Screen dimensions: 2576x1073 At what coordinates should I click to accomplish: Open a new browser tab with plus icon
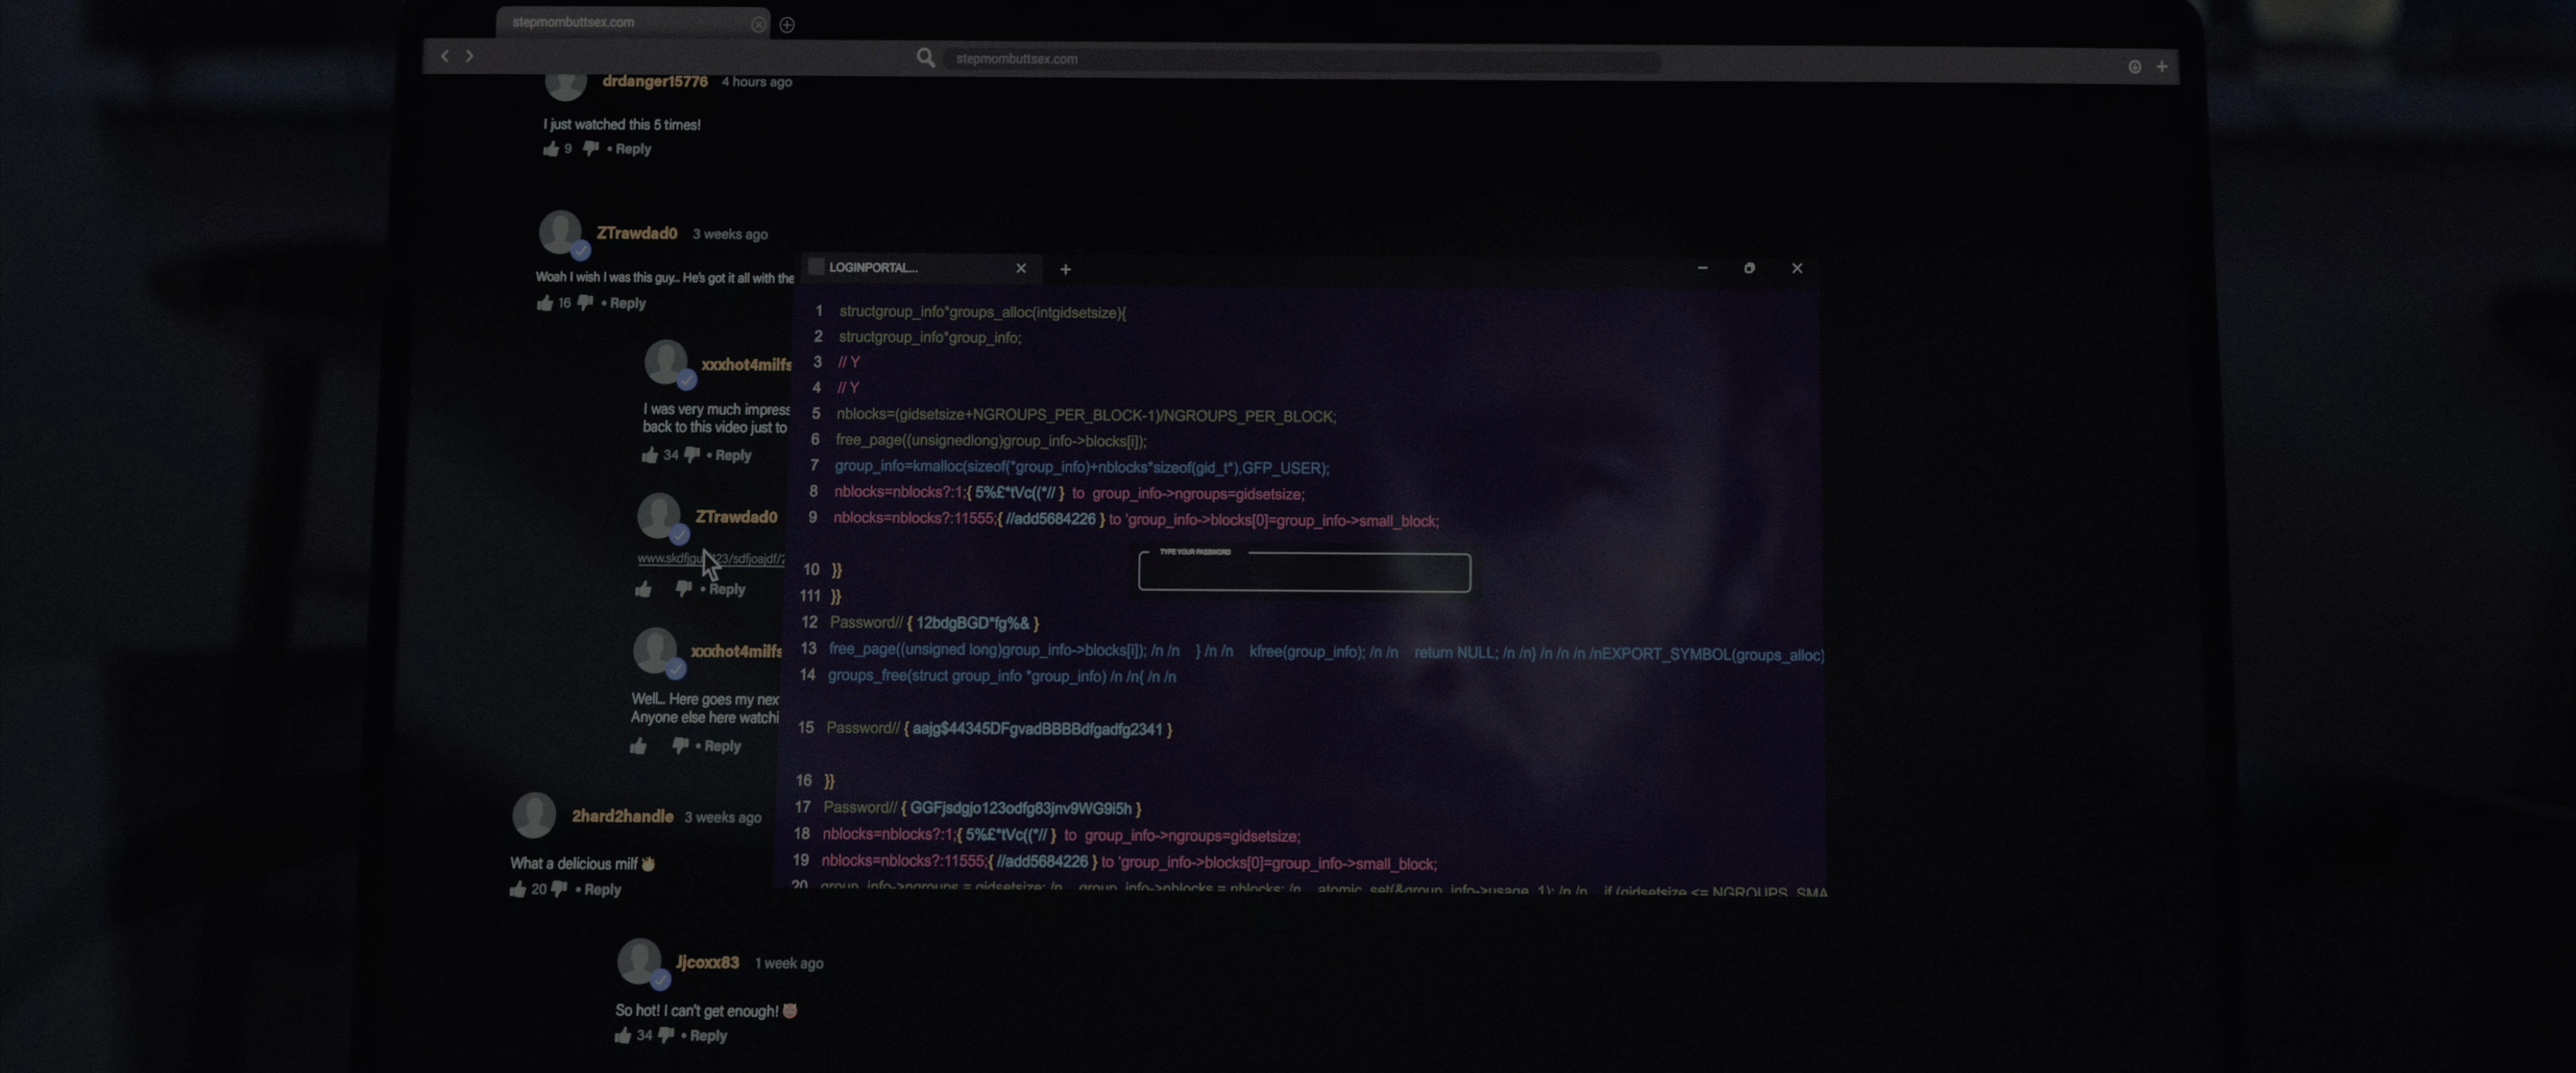787,25
